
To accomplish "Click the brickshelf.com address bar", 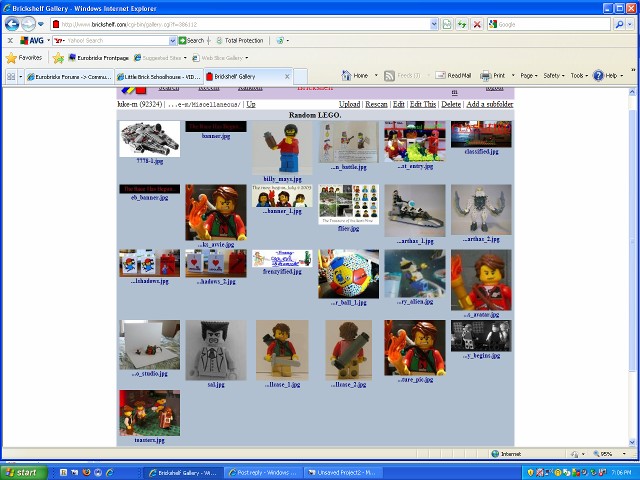I will [x=241, y=24].
